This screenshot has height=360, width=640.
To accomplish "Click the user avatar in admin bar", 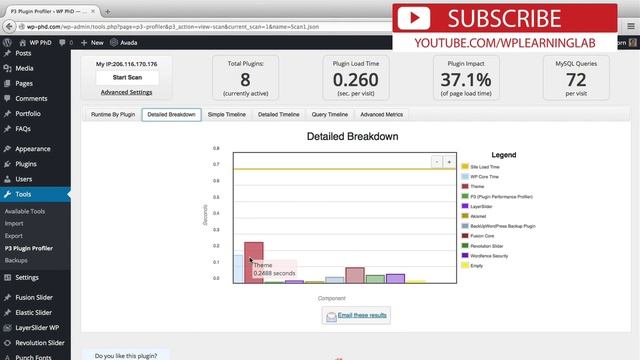I will (x=633, y=42).
